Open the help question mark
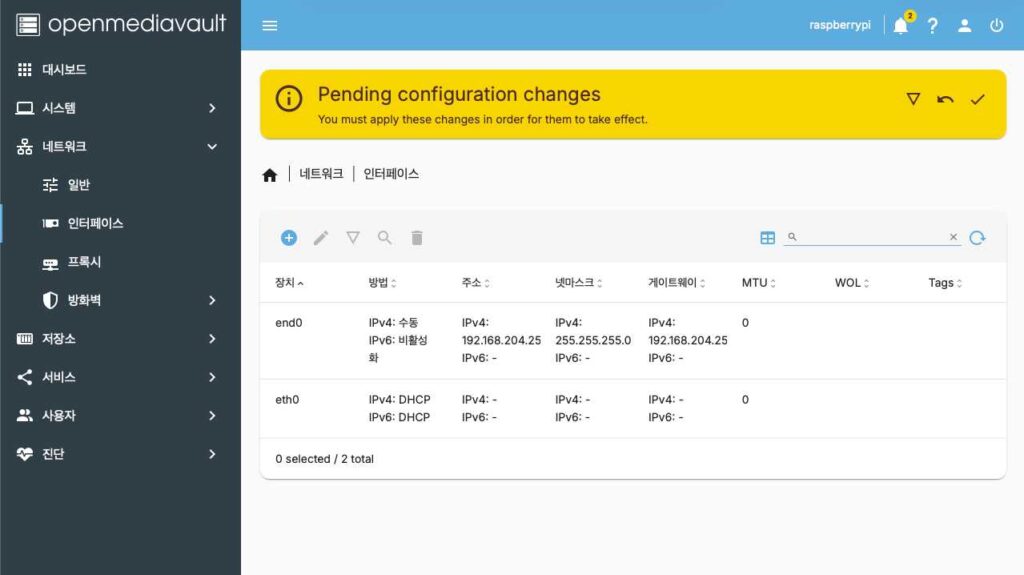 point(933,25)
